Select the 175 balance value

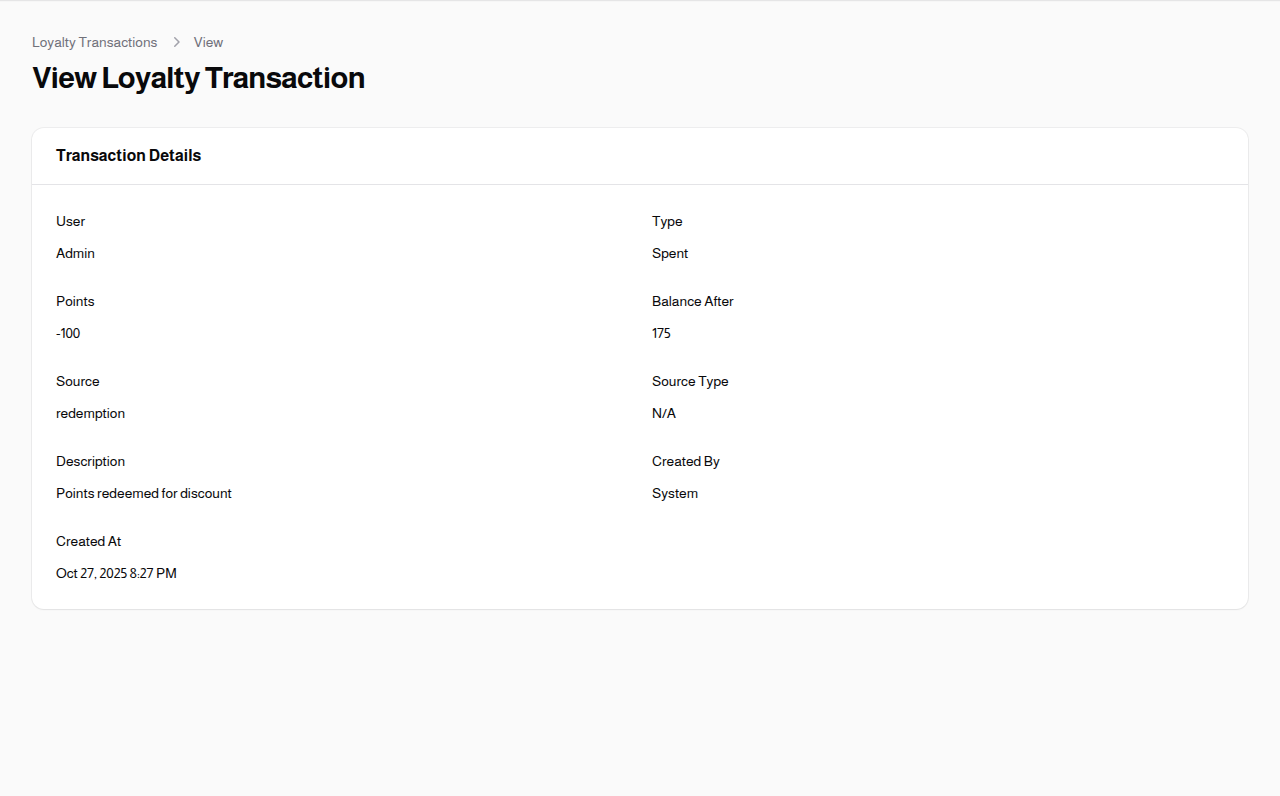(661, 333)
